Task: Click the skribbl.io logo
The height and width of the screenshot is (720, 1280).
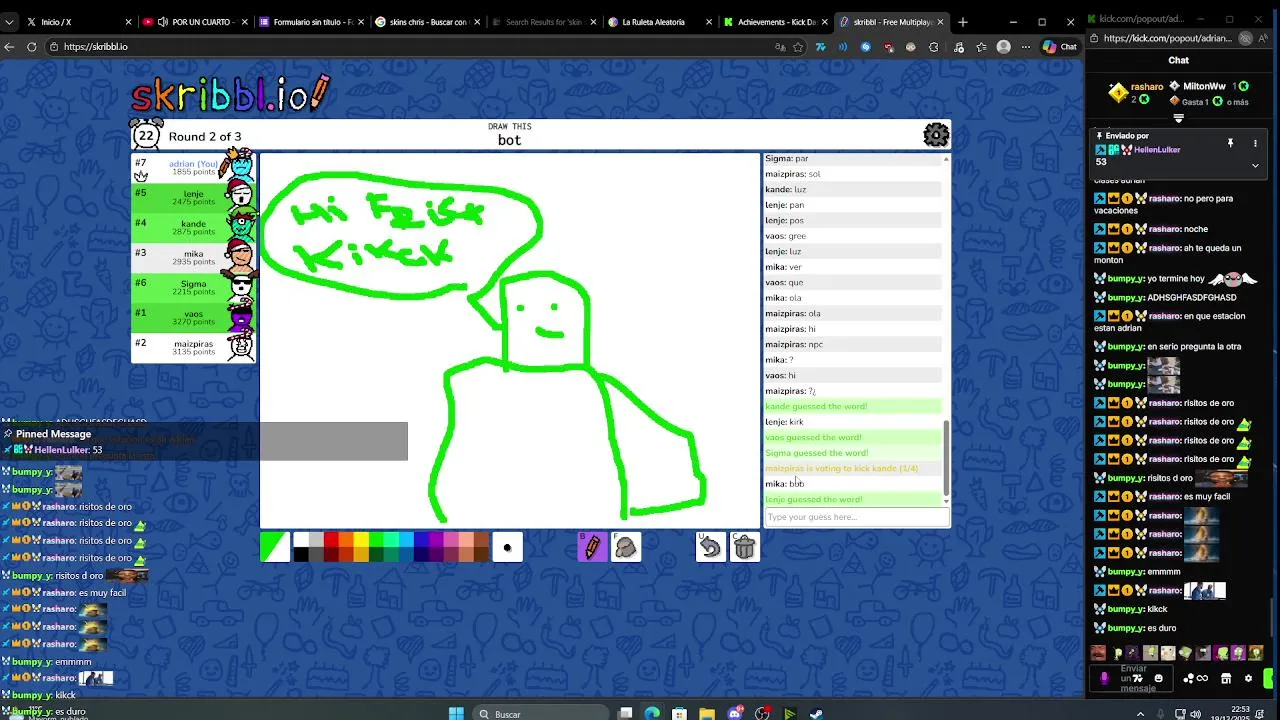Action: point(230,95)
